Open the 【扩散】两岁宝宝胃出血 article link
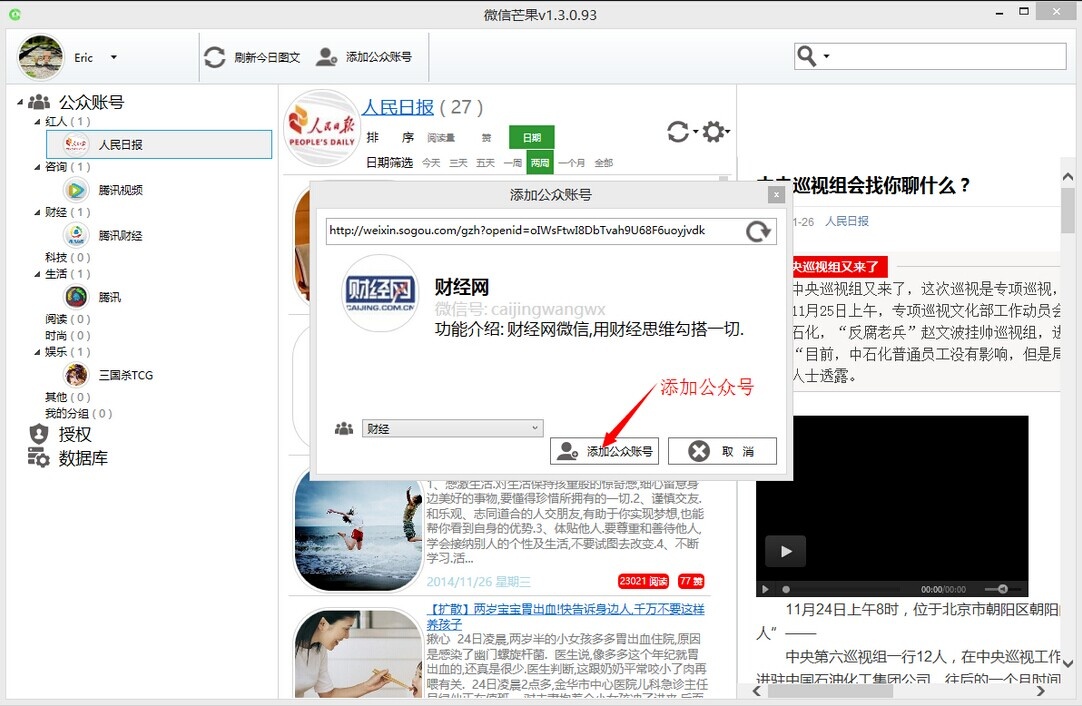1082x706 pixels. tap(565, 616)
